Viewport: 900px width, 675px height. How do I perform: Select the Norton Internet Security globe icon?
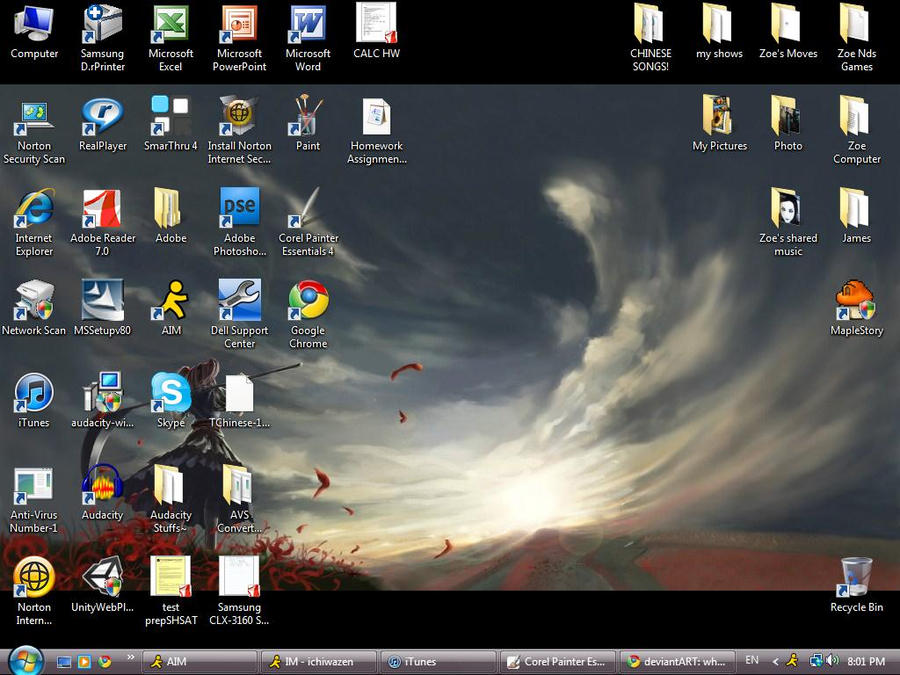34,591
